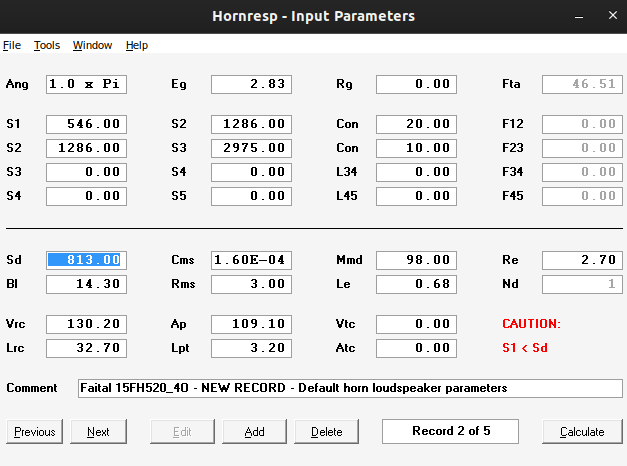The height and width of the screenshot is (466, 627).
Task: Select the L34 input field
Action: pos(416,172)
